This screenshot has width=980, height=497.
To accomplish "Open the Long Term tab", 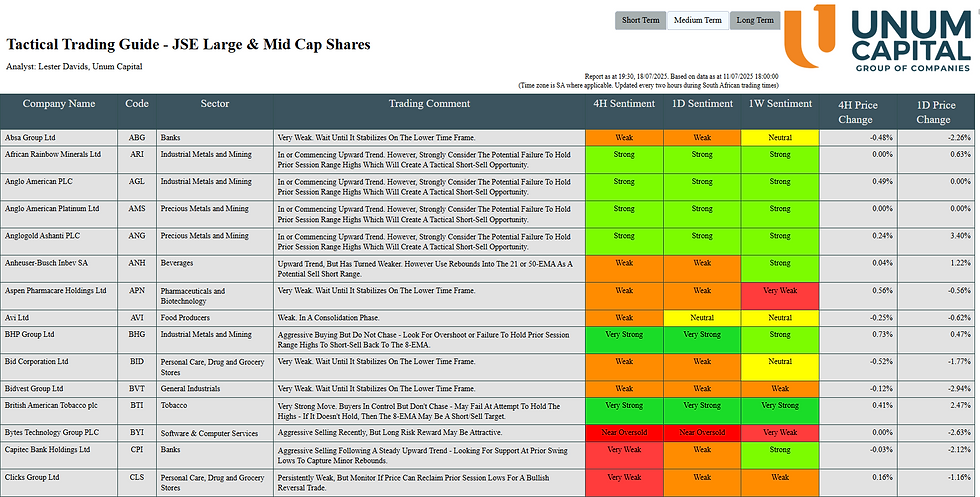I will [x=755, y=20].
